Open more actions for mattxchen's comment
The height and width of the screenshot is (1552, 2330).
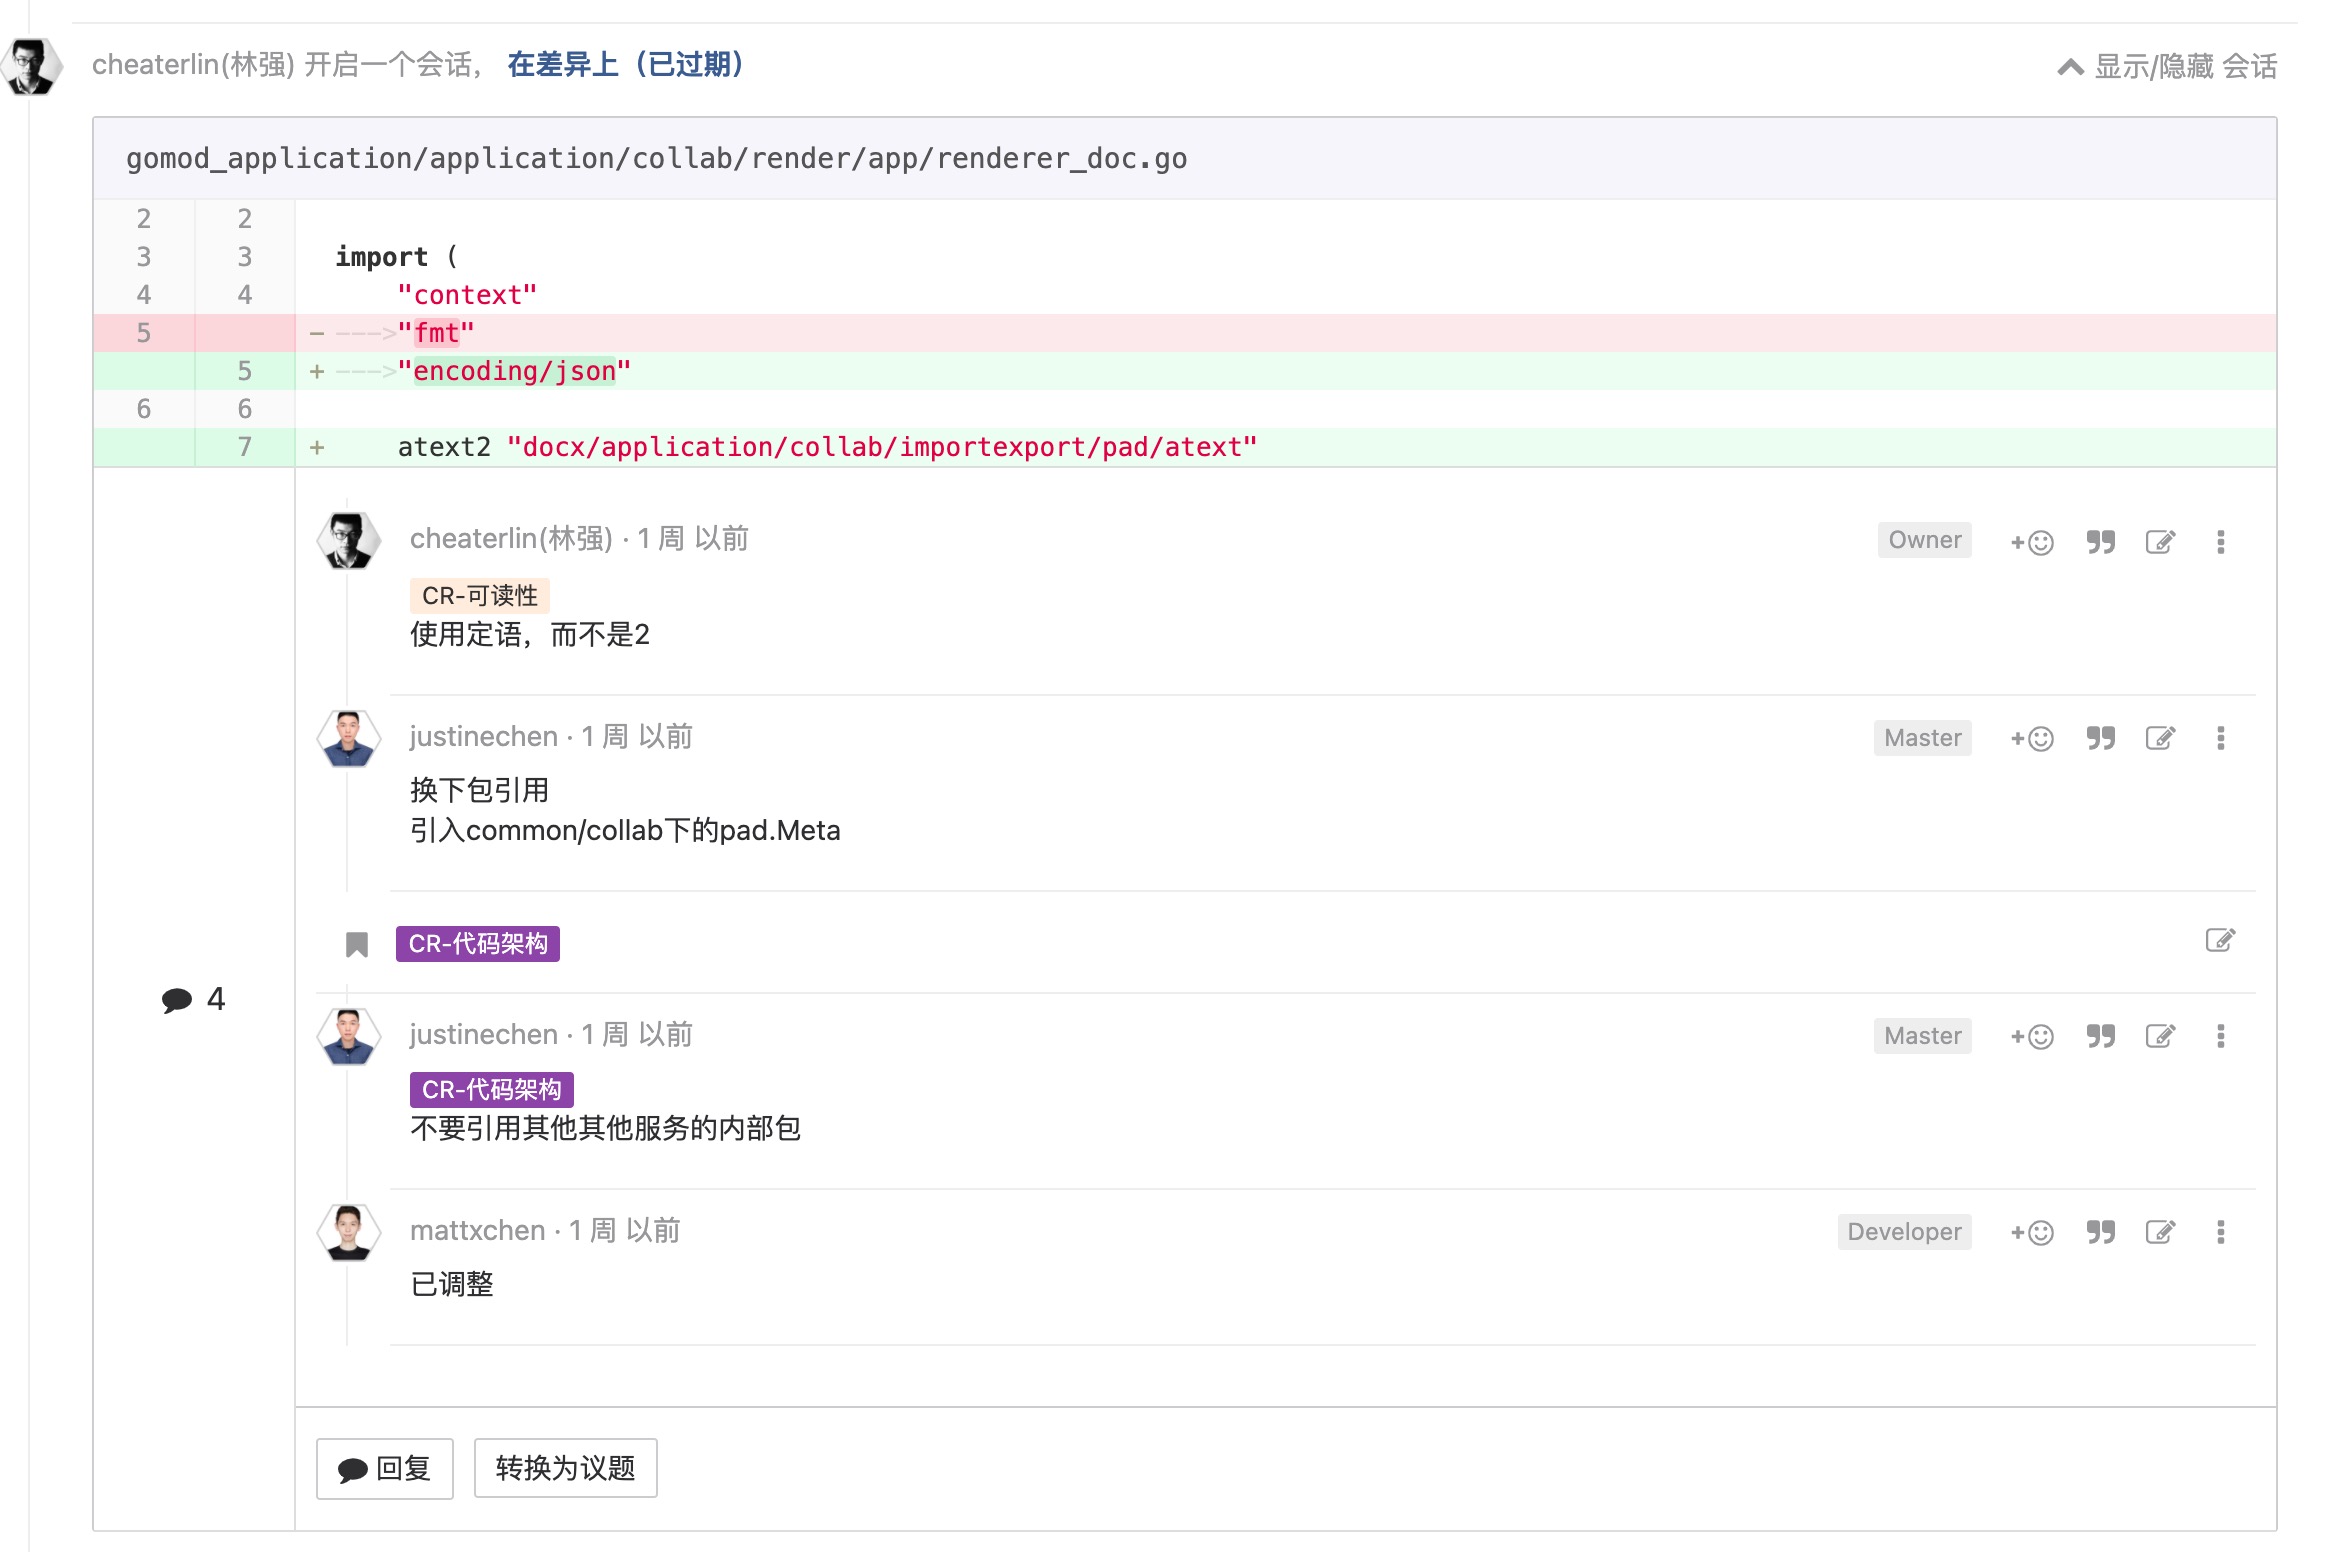(2220, 1232)
